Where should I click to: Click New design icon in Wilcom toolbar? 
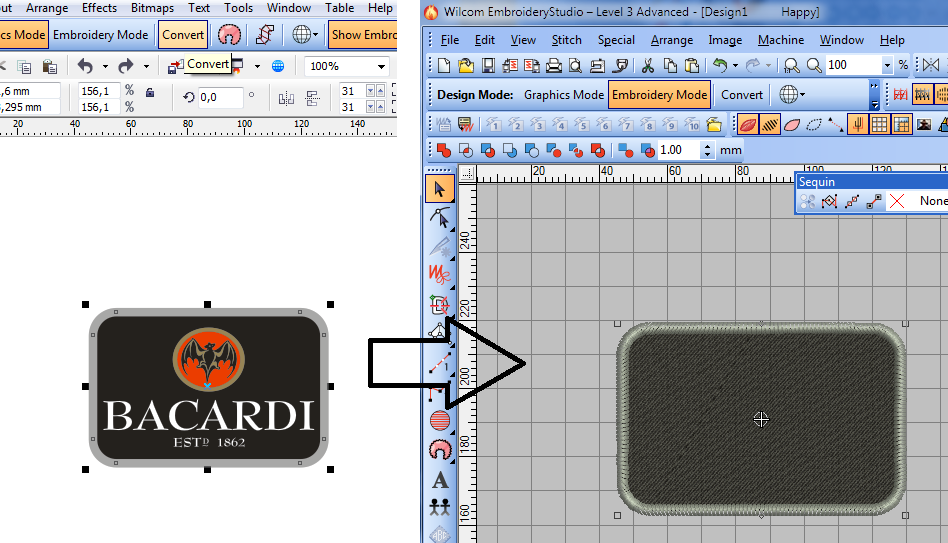pos(444,65)
